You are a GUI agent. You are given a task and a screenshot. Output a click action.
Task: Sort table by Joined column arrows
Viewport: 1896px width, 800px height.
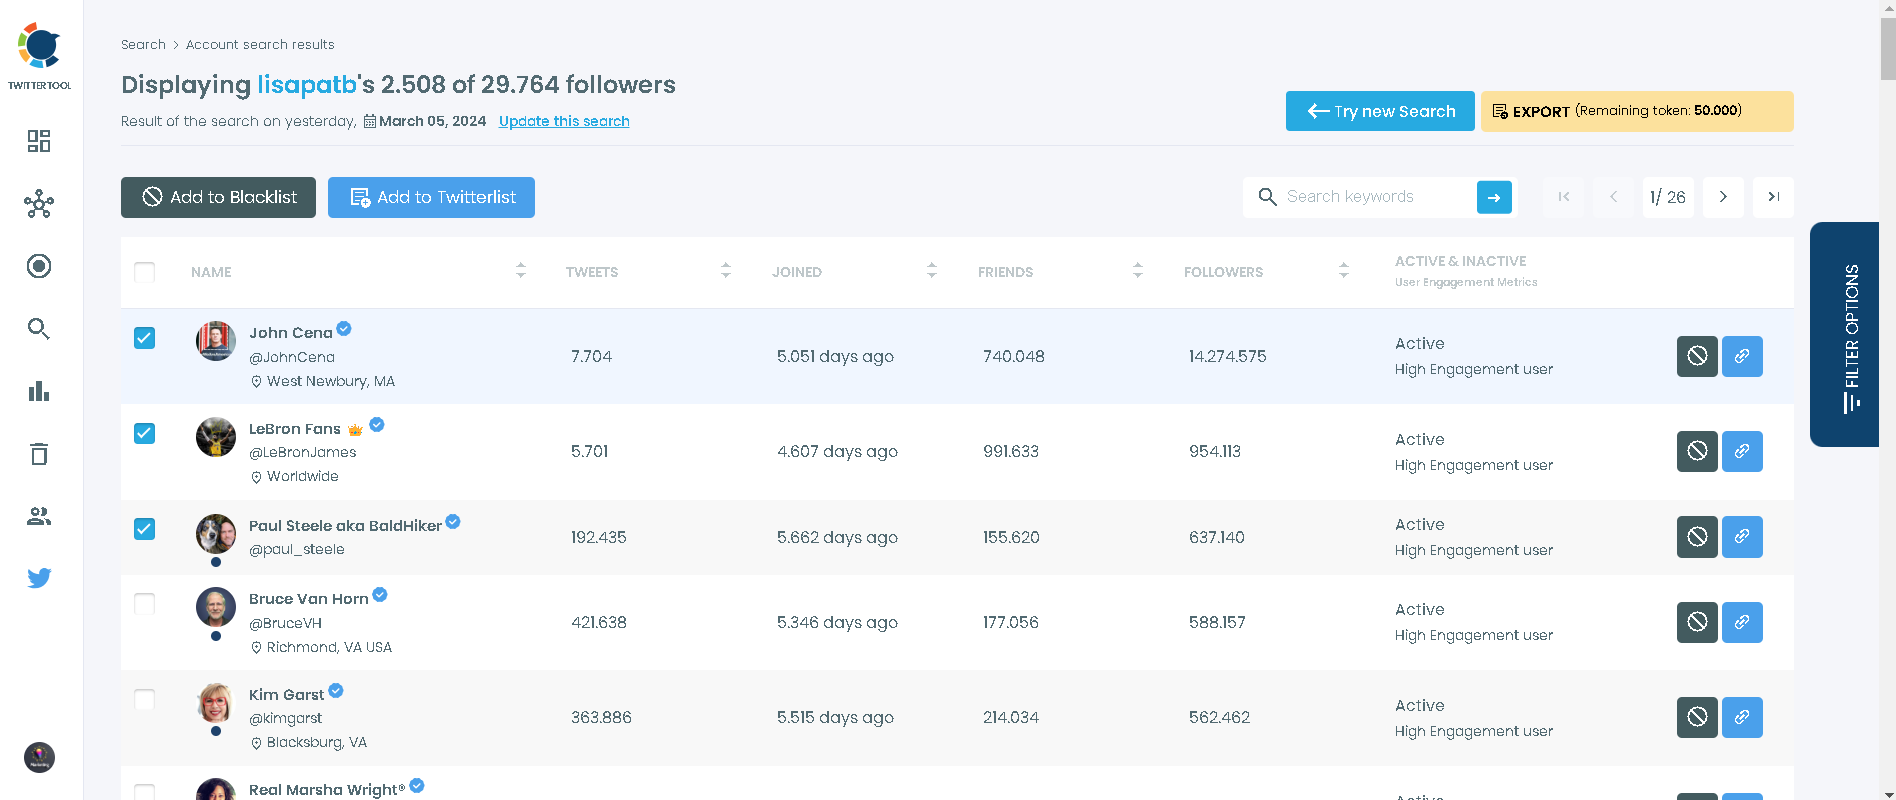[932, 271]
